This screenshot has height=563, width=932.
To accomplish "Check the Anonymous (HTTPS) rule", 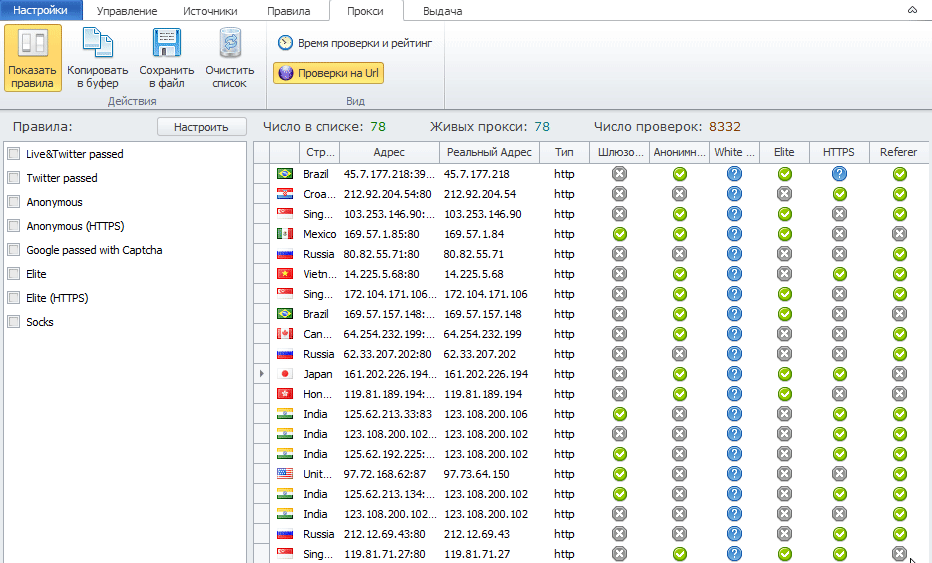I will click(14, 226).
